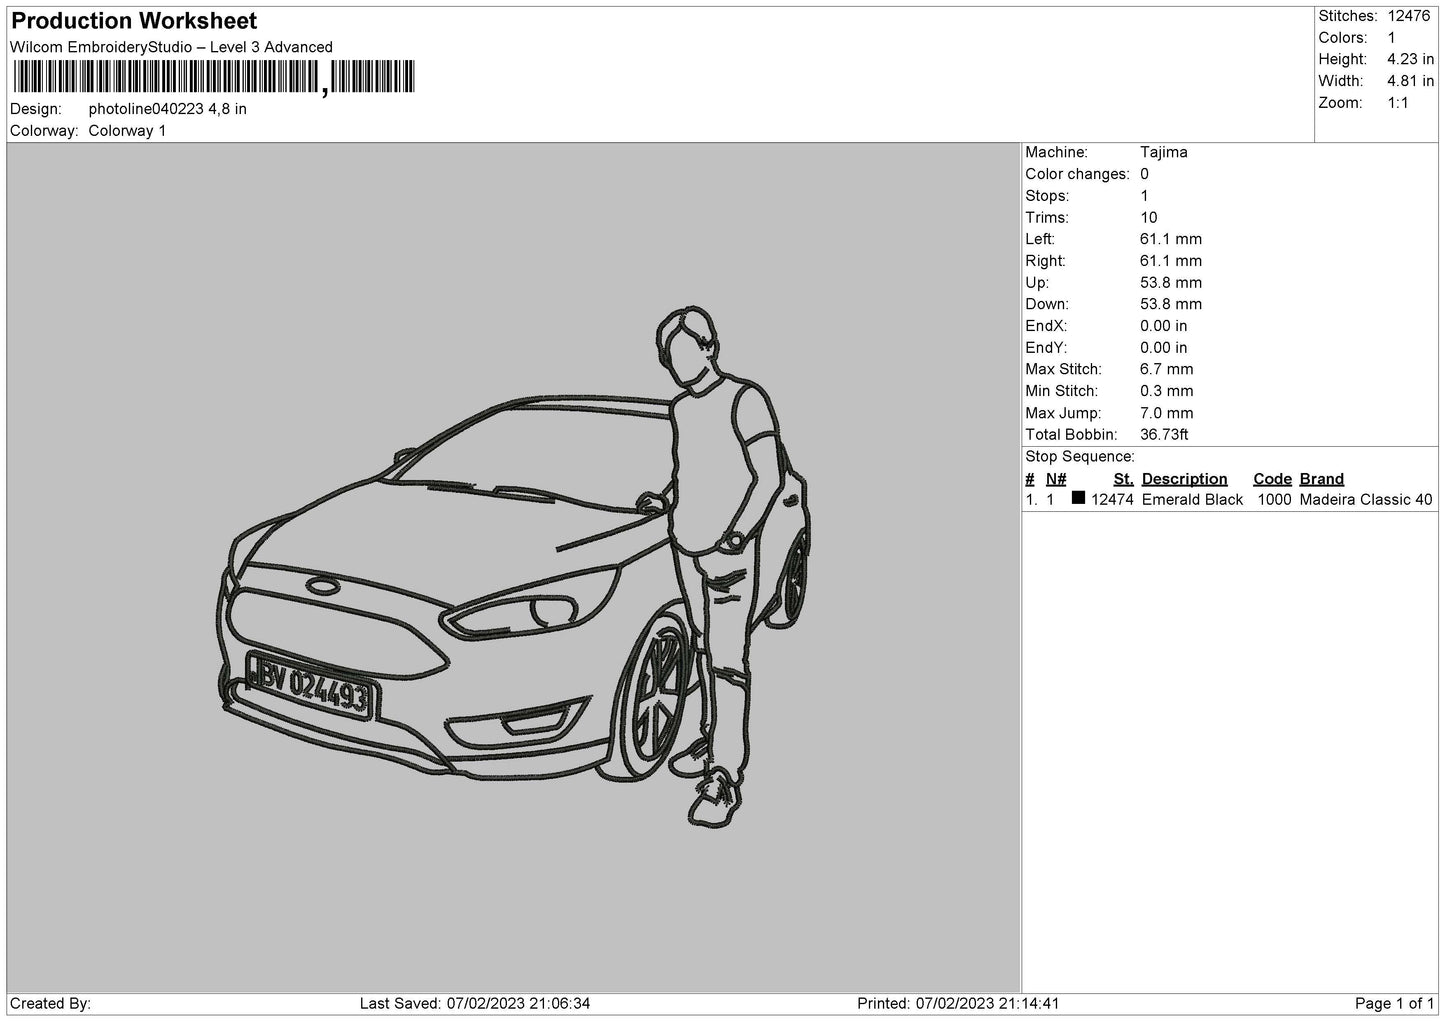
Task: Click the 'Machine:' label
Action: tap(1056, 152)
